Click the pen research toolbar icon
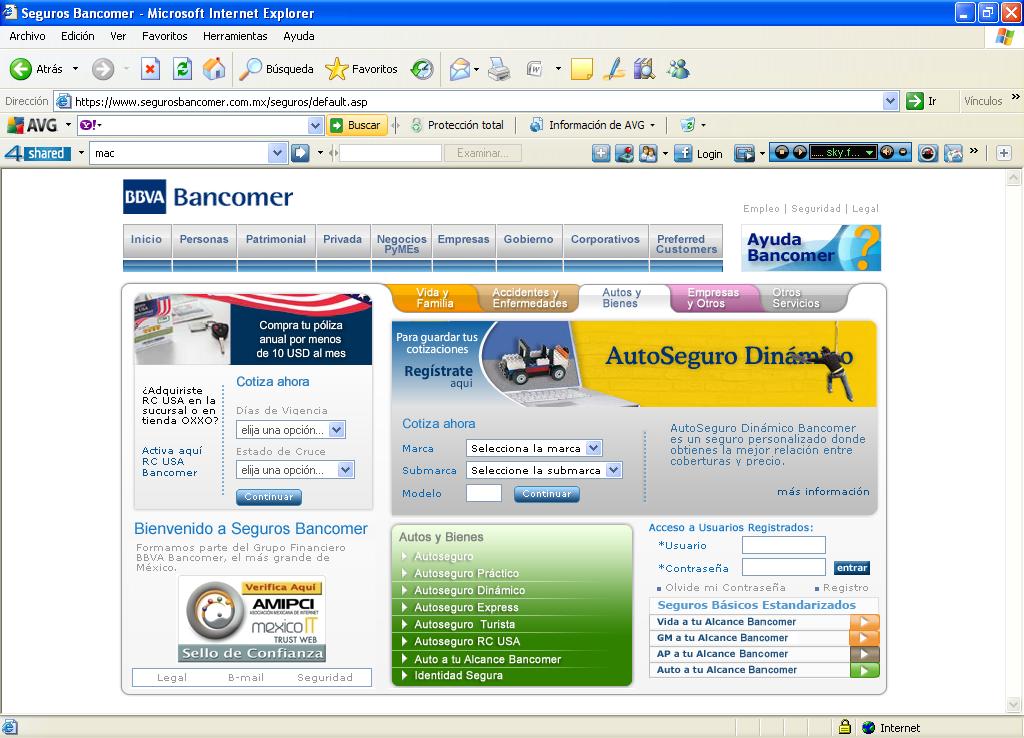Screen dimensions: 1024x738 [613, 69]
